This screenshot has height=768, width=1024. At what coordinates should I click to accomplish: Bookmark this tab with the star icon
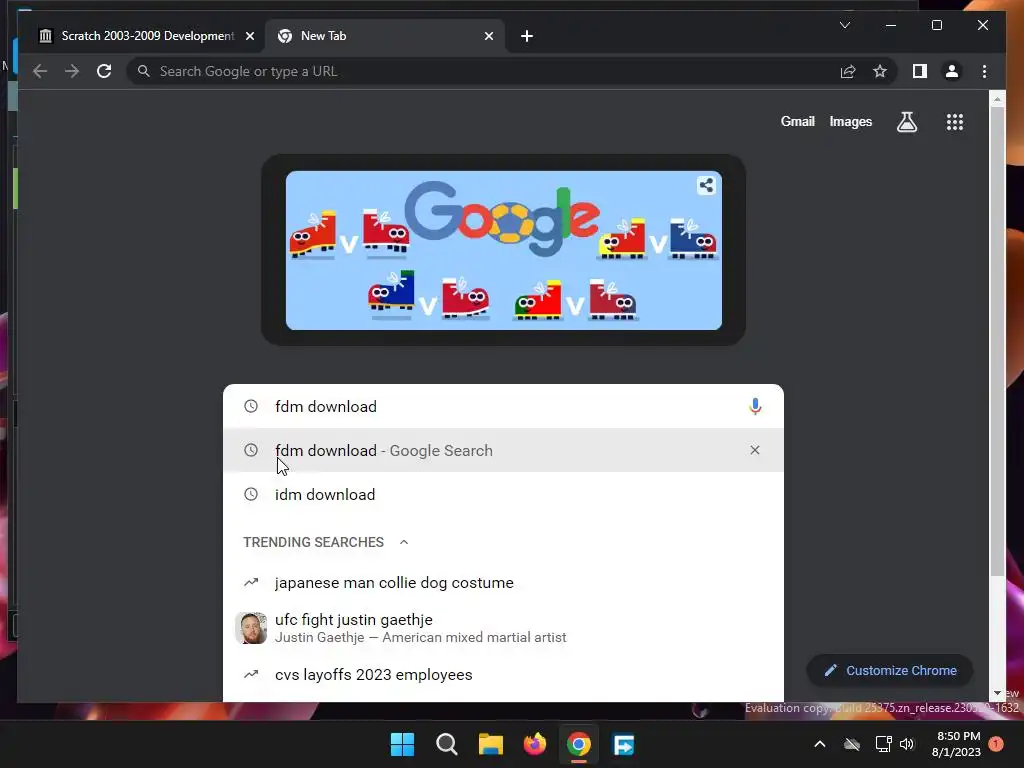[x=880, y=71]
